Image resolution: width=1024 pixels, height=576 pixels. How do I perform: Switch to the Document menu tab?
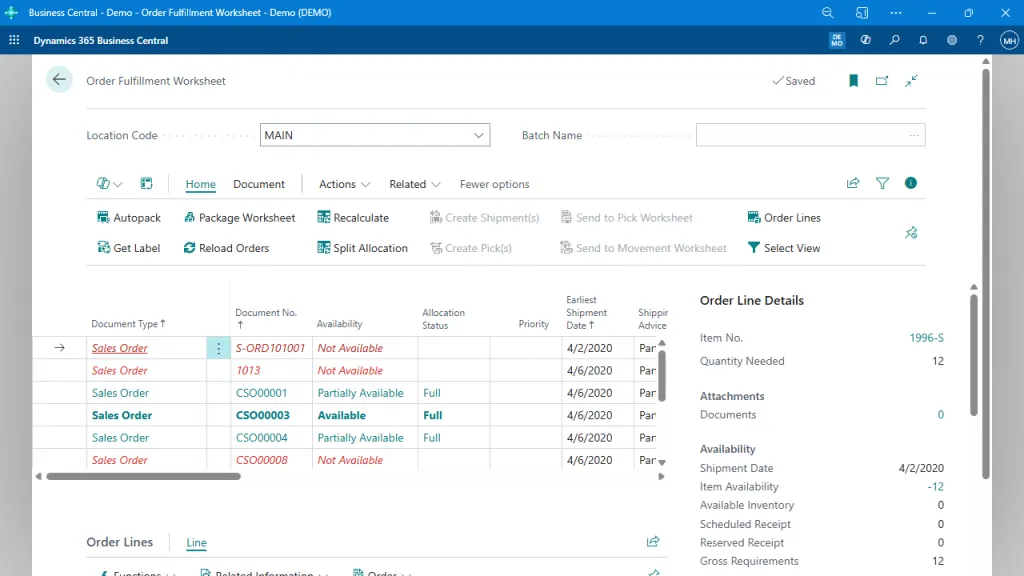click(258, 184)
